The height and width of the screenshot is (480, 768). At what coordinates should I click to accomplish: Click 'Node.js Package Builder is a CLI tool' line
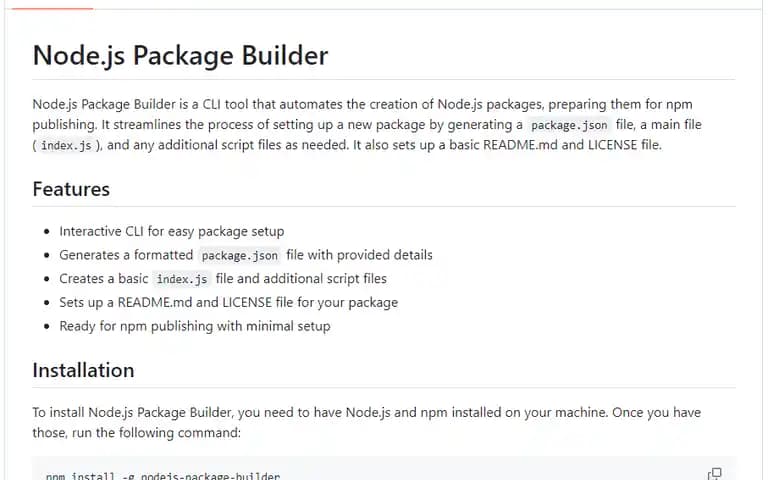pos(362,104)
